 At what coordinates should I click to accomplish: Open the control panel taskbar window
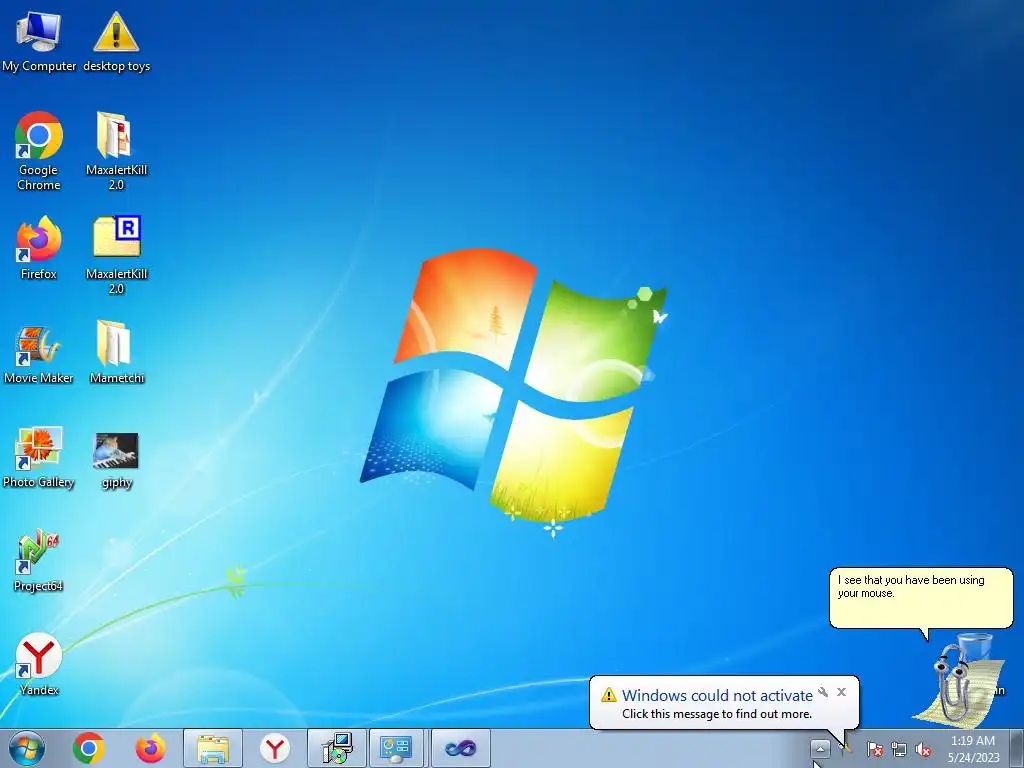point(398,748)
